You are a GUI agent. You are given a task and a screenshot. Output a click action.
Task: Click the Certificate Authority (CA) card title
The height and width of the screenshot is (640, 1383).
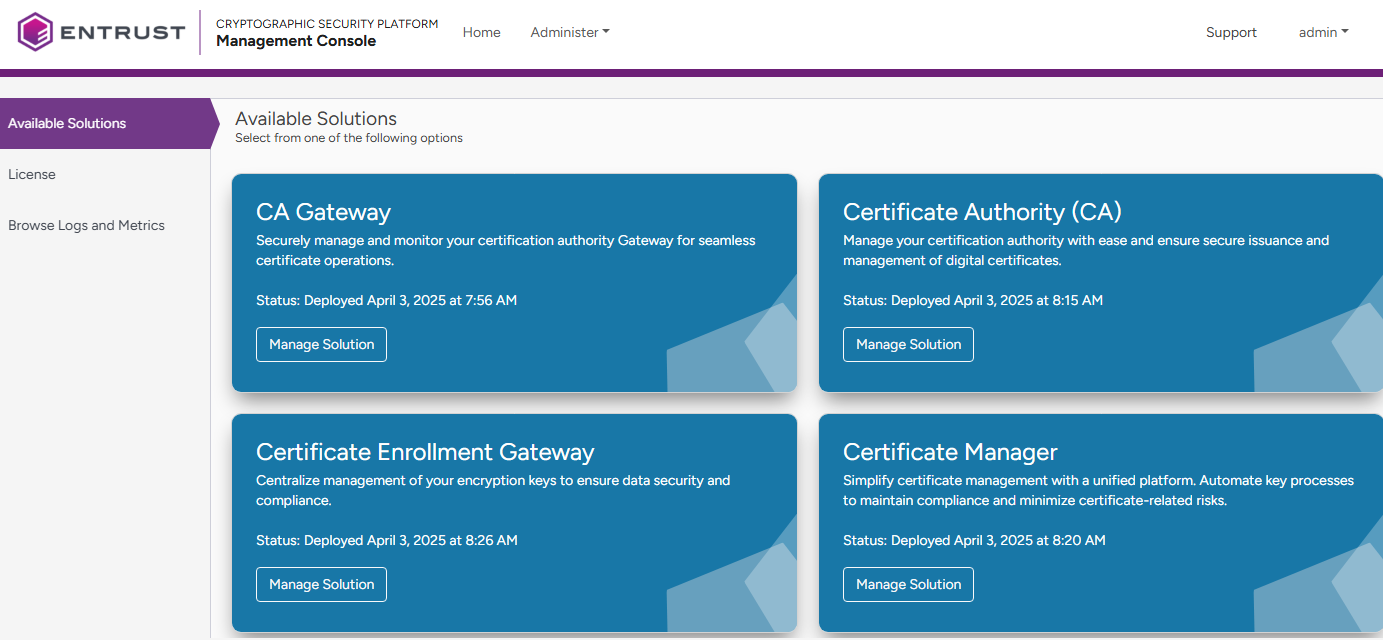click(982, 212)
